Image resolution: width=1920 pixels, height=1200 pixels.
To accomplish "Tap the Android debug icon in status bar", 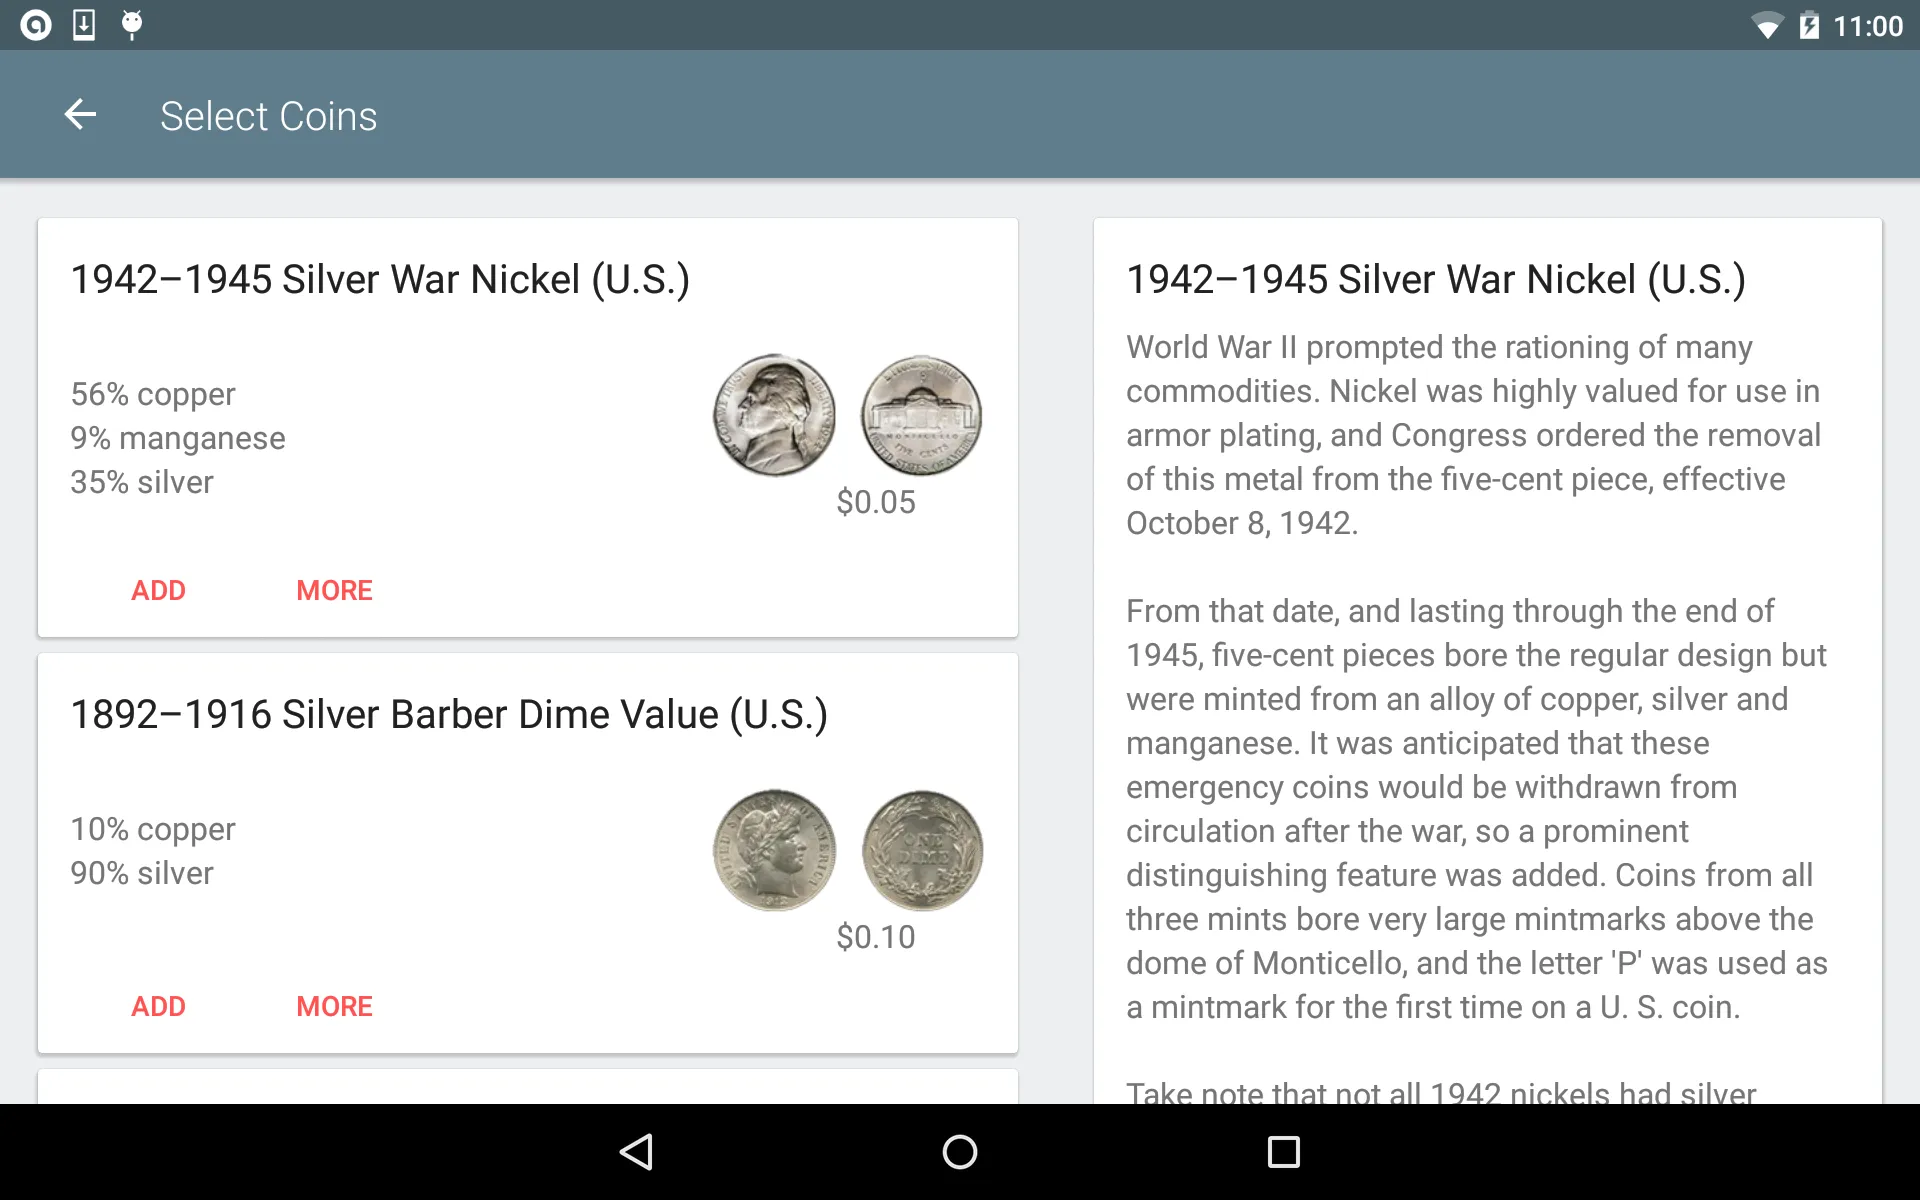I will [129, 24].
